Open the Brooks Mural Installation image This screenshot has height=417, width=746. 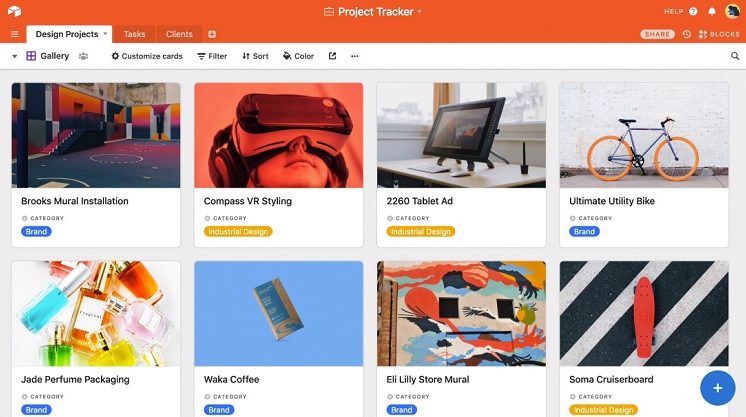point(96,135)
